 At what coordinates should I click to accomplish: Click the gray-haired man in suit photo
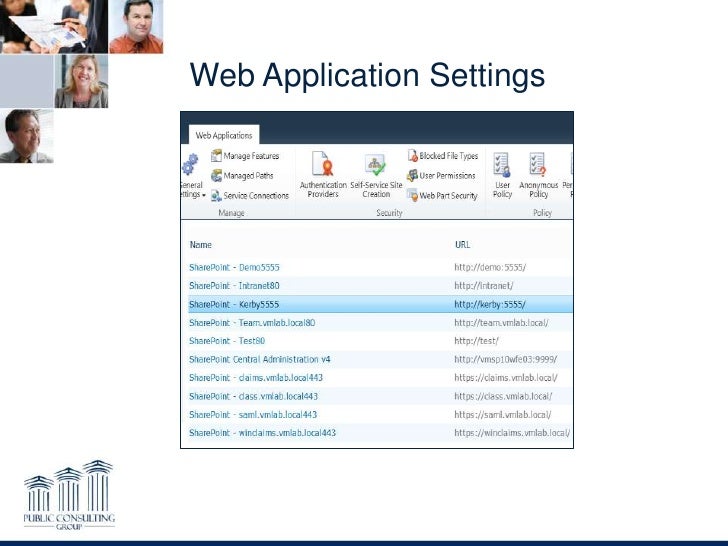[26, 136]
